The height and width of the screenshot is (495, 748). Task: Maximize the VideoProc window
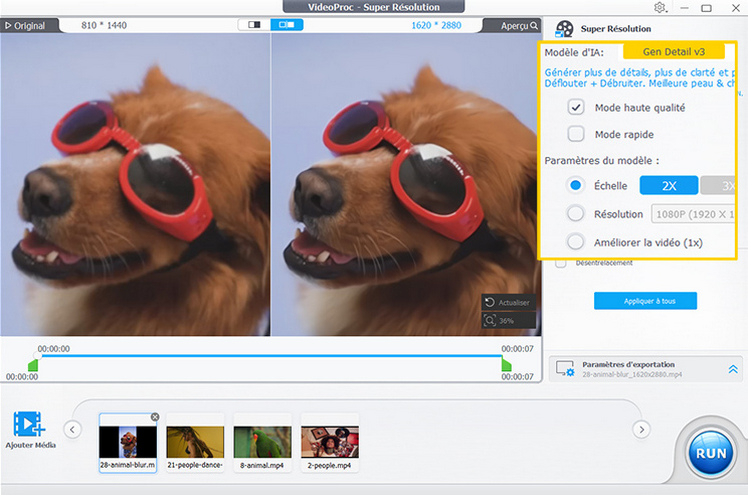tap(706, 8)
